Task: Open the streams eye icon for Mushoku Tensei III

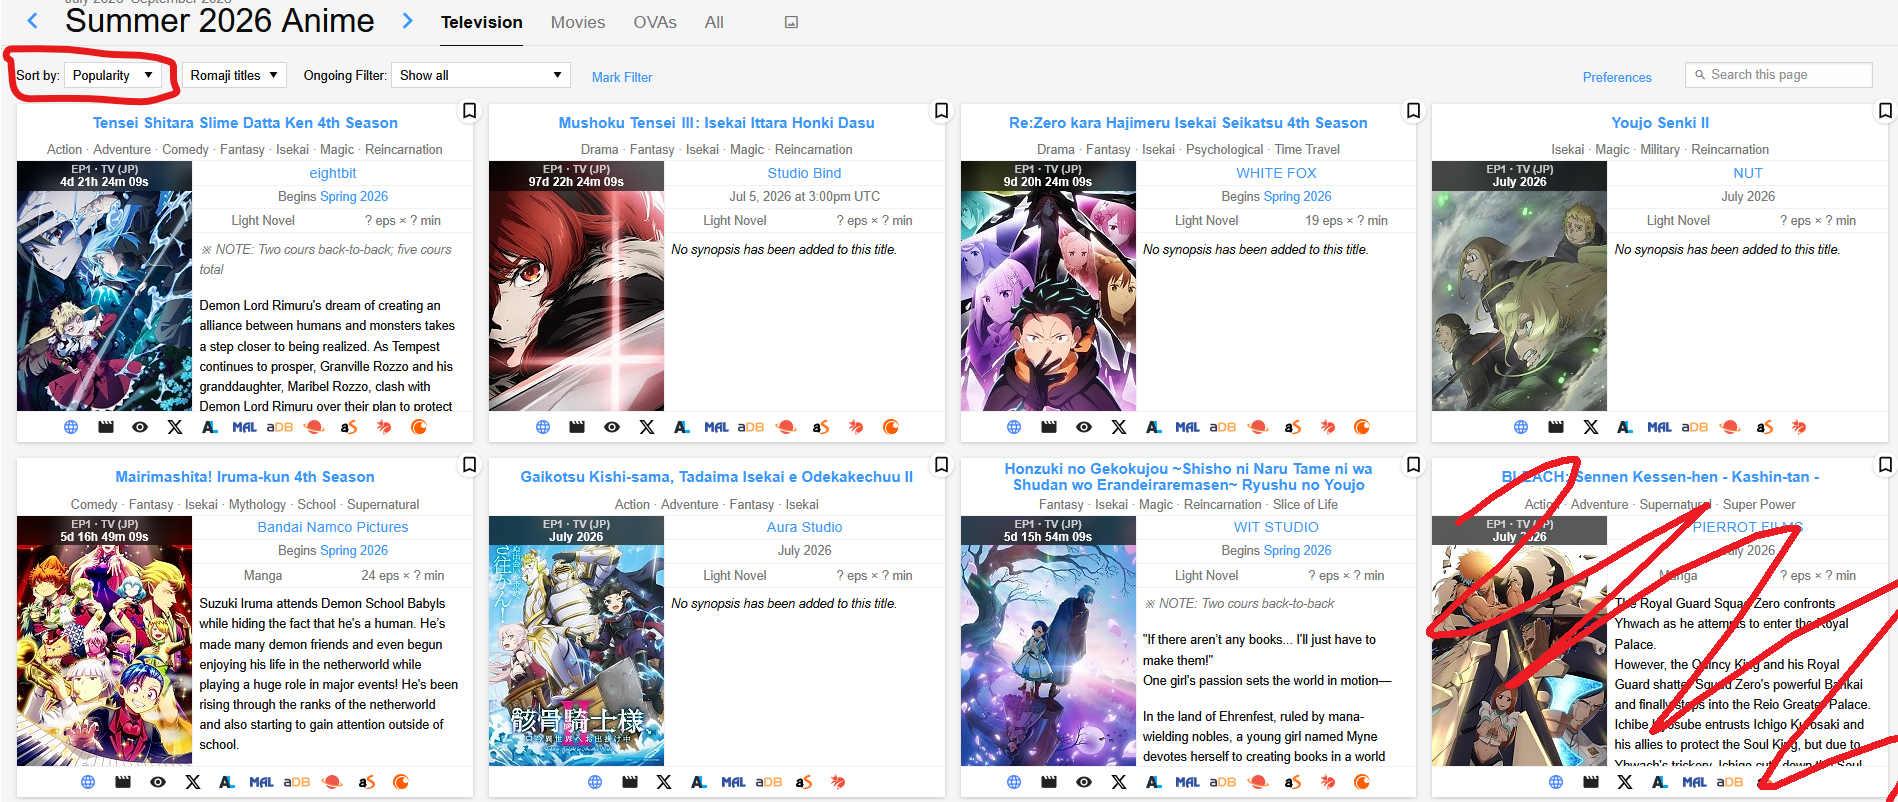Action: pos(612,427)
